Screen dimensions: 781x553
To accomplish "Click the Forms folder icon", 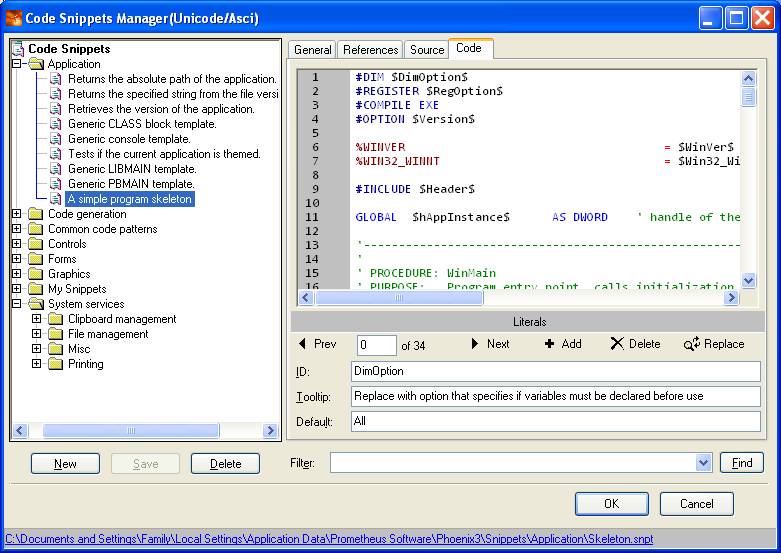I will (x=36, y=259).
